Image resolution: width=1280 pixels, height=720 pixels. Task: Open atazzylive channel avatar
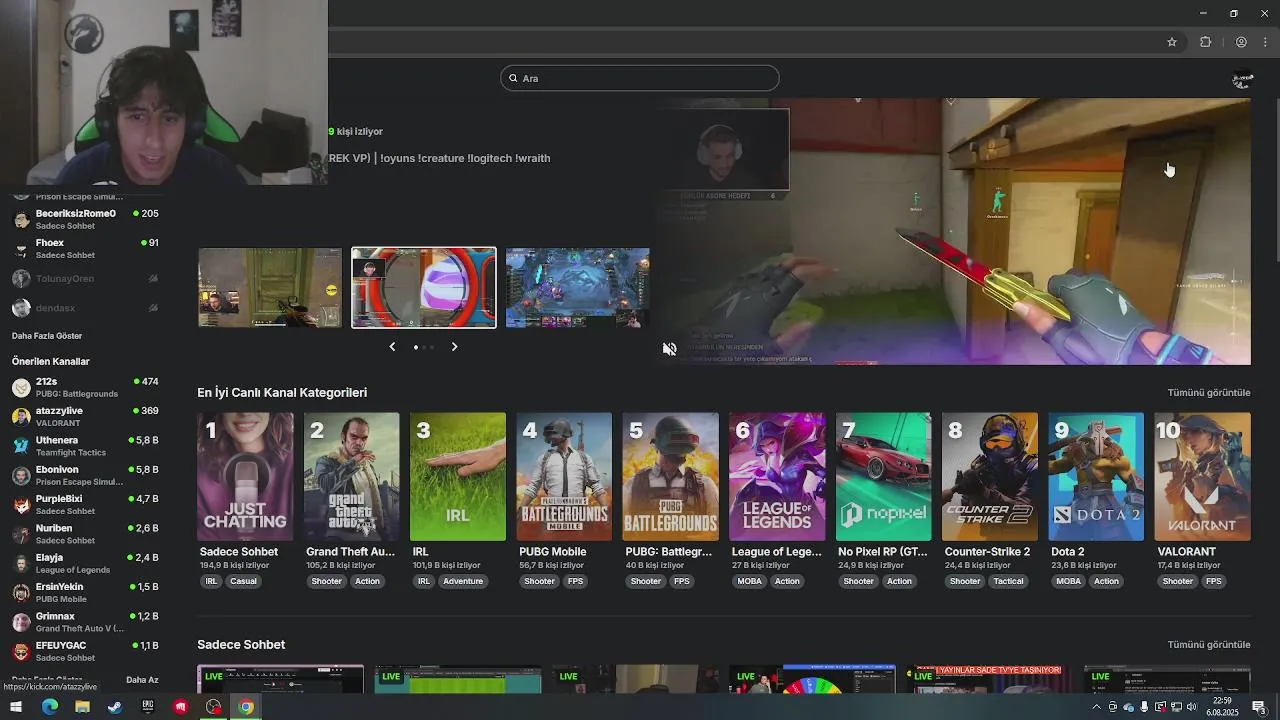[x=21, y=417]
